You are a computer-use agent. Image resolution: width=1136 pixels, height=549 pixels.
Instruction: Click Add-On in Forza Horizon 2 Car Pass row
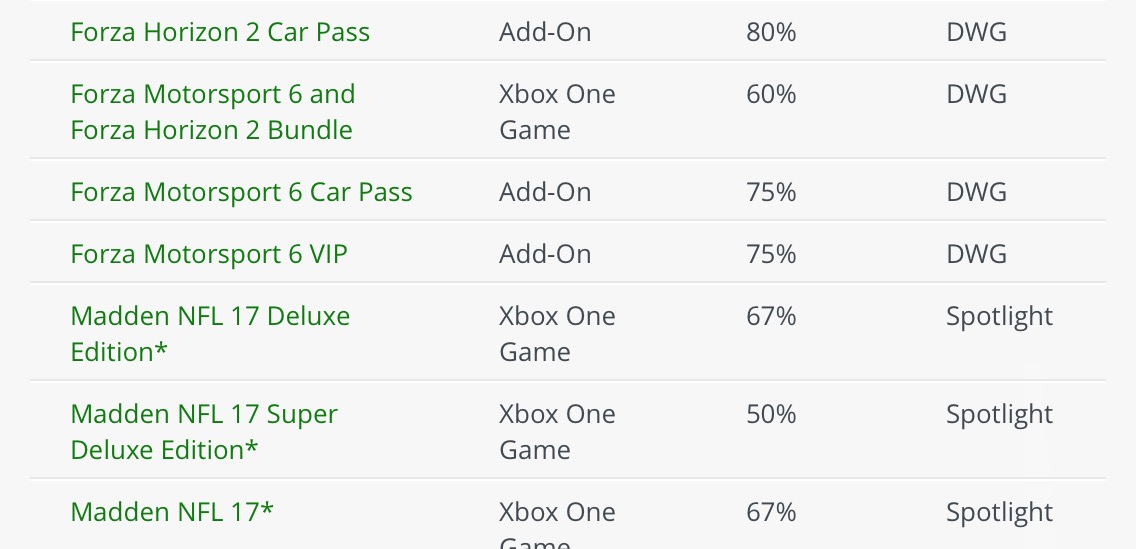coord(545,32)
